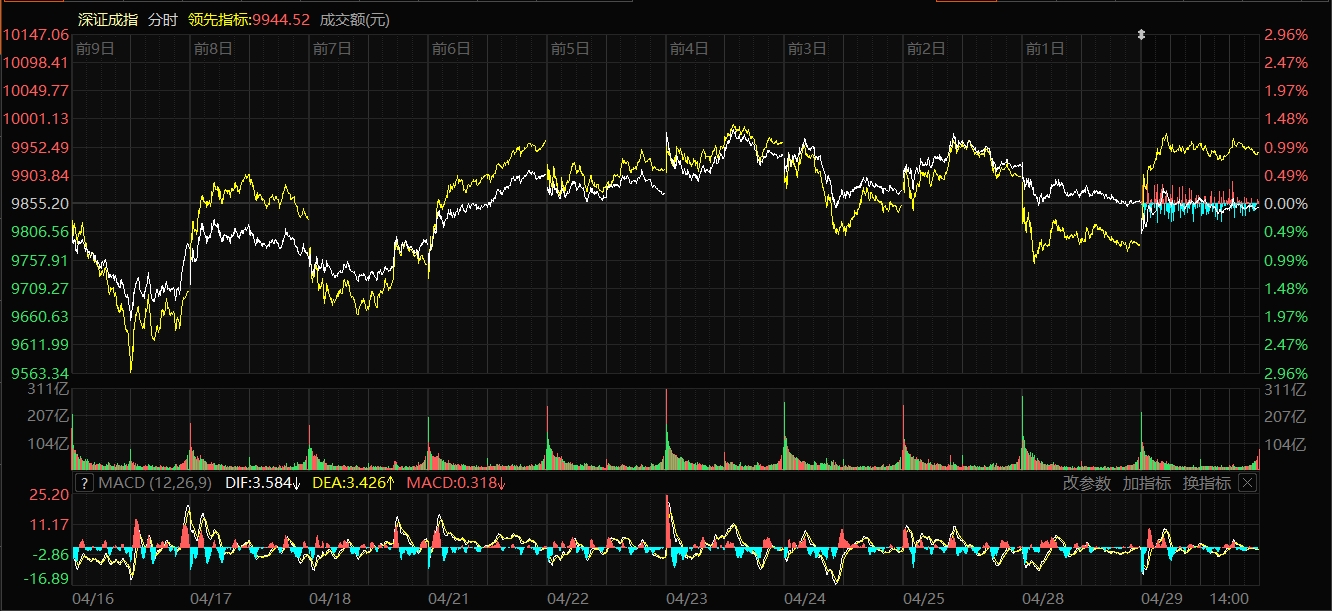The image size is (1332, 611).
Task: Click the DIF:3.584 value readout
Action: tap(264, 483)
